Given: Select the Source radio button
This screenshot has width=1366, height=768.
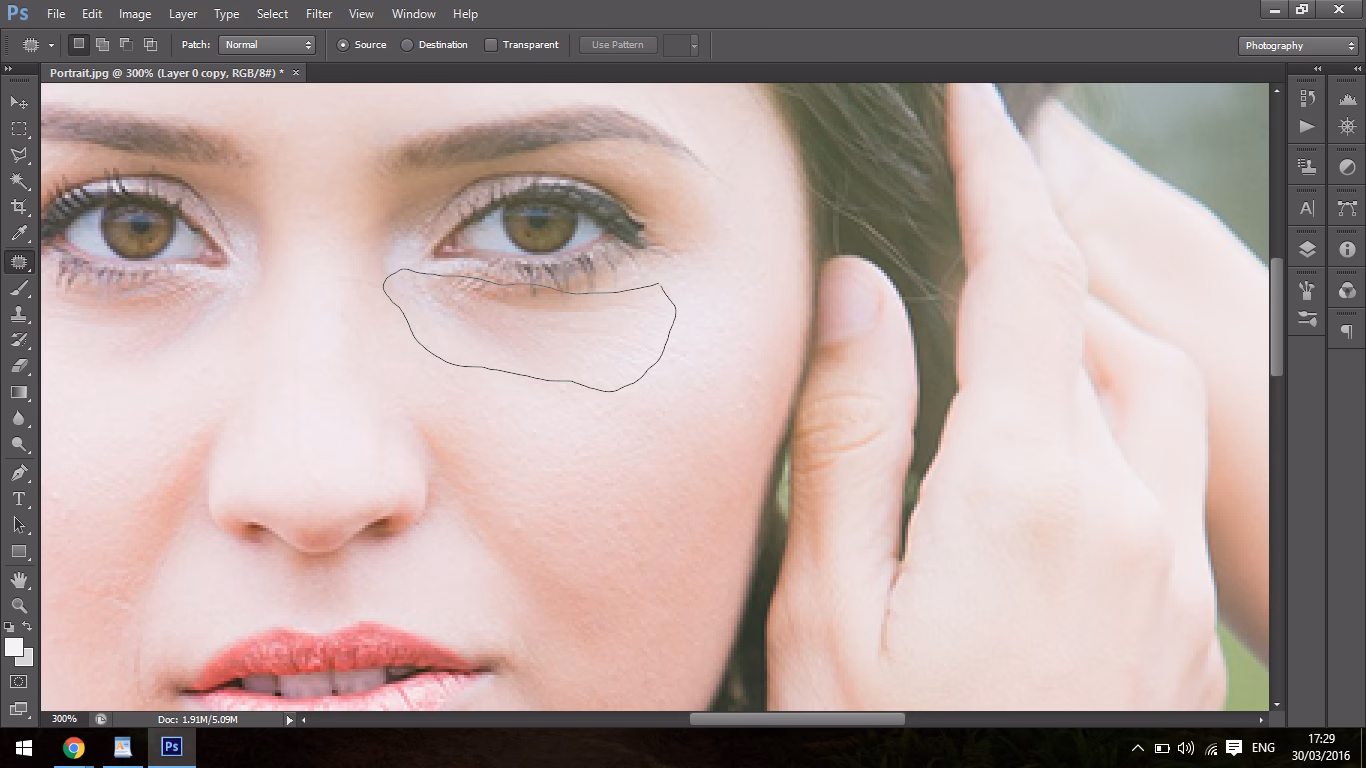Looking at the screenshot, I should [x=341, y=45].
